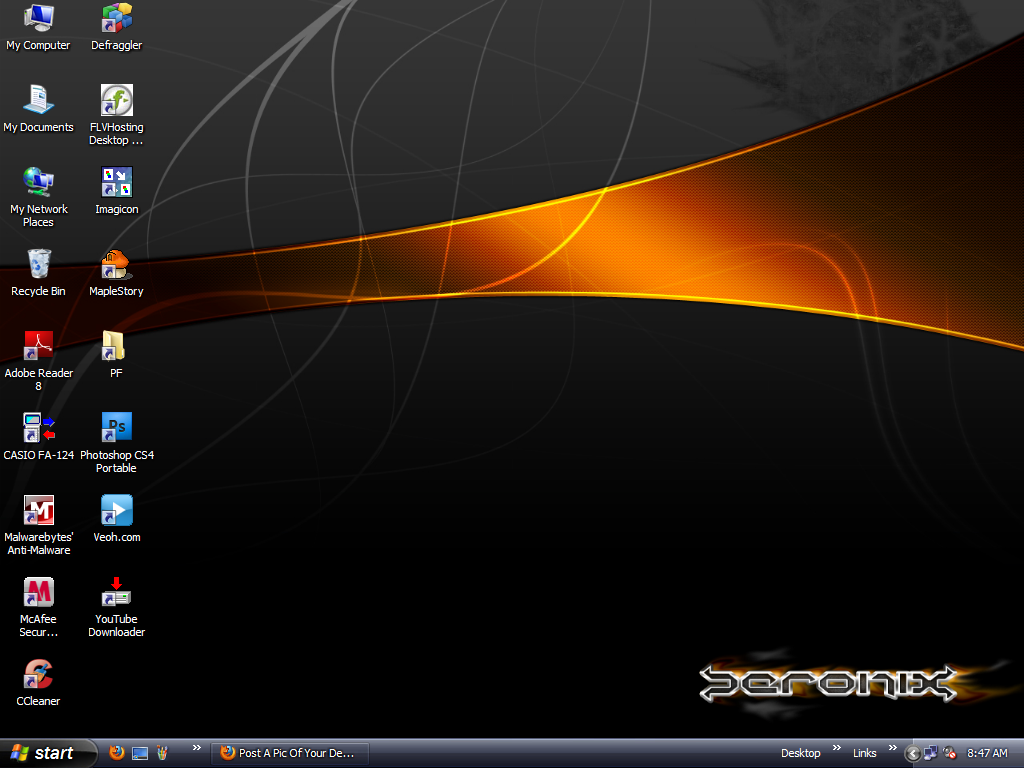Expand the Quick Launch overflow chevron
1024x768 pixels.
(x=197, y=750)
